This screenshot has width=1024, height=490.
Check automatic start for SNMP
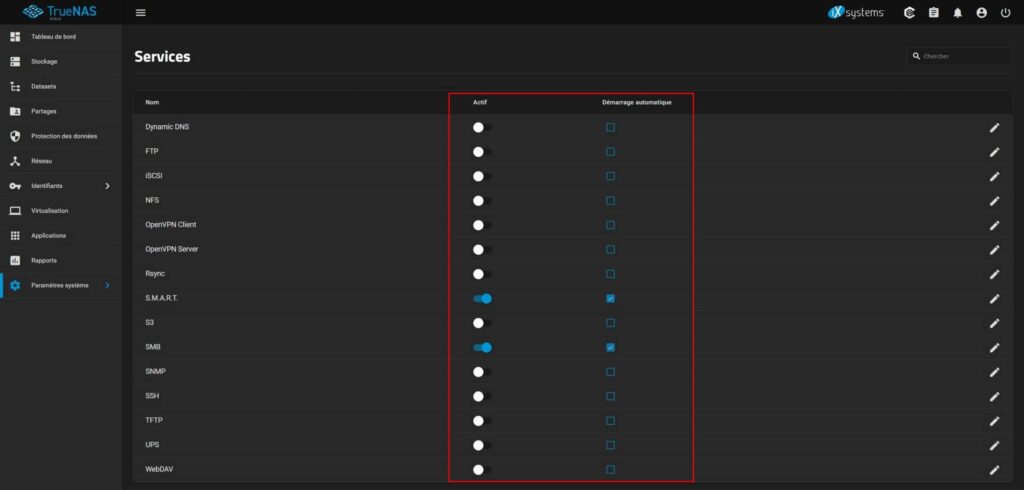point(610,372)
